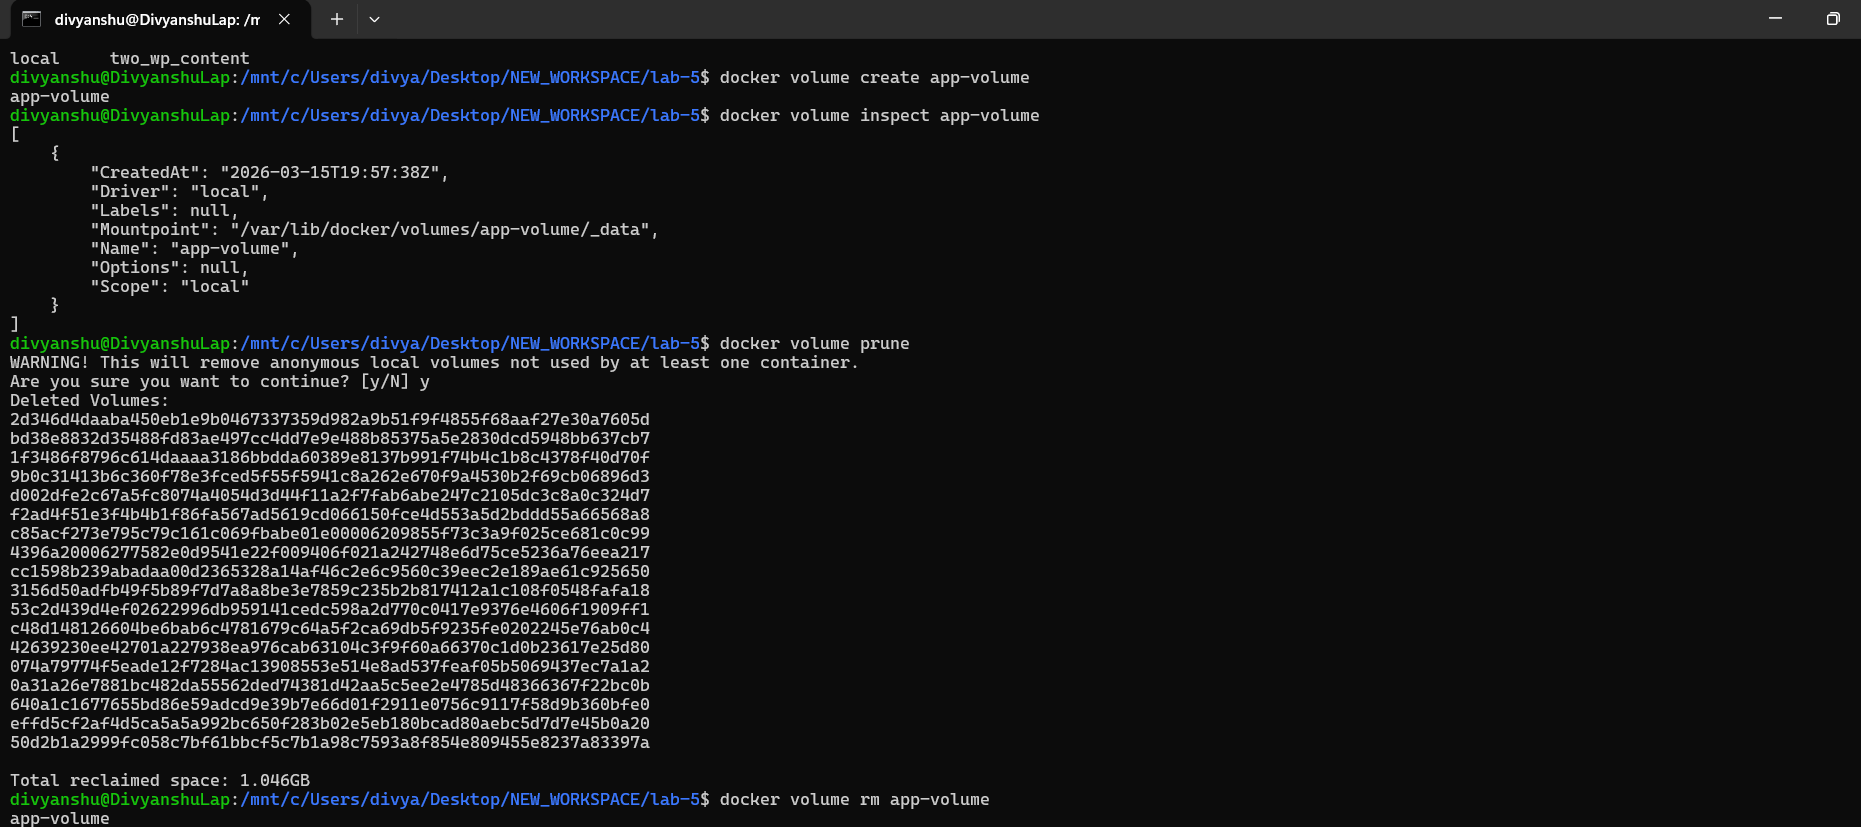This screenshot has height=827, width=1861.
Task: Open a new terminal tab with plus
Action: (337, 19)
